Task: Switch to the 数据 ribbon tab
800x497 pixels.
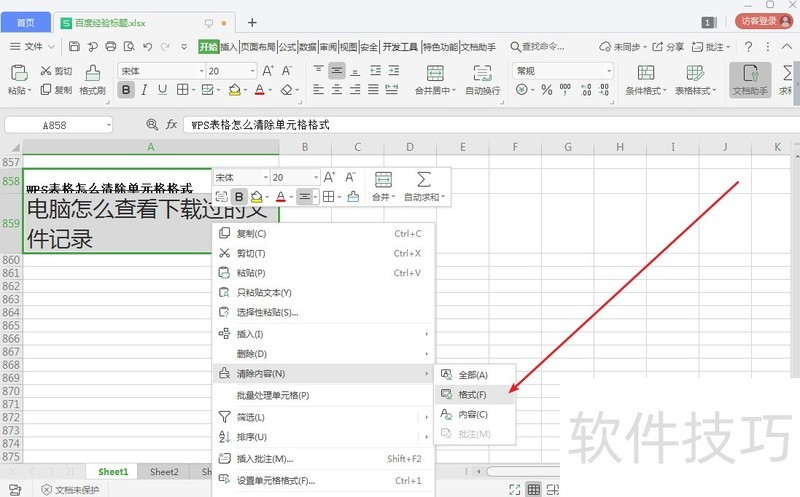Action: coord(308,47)
